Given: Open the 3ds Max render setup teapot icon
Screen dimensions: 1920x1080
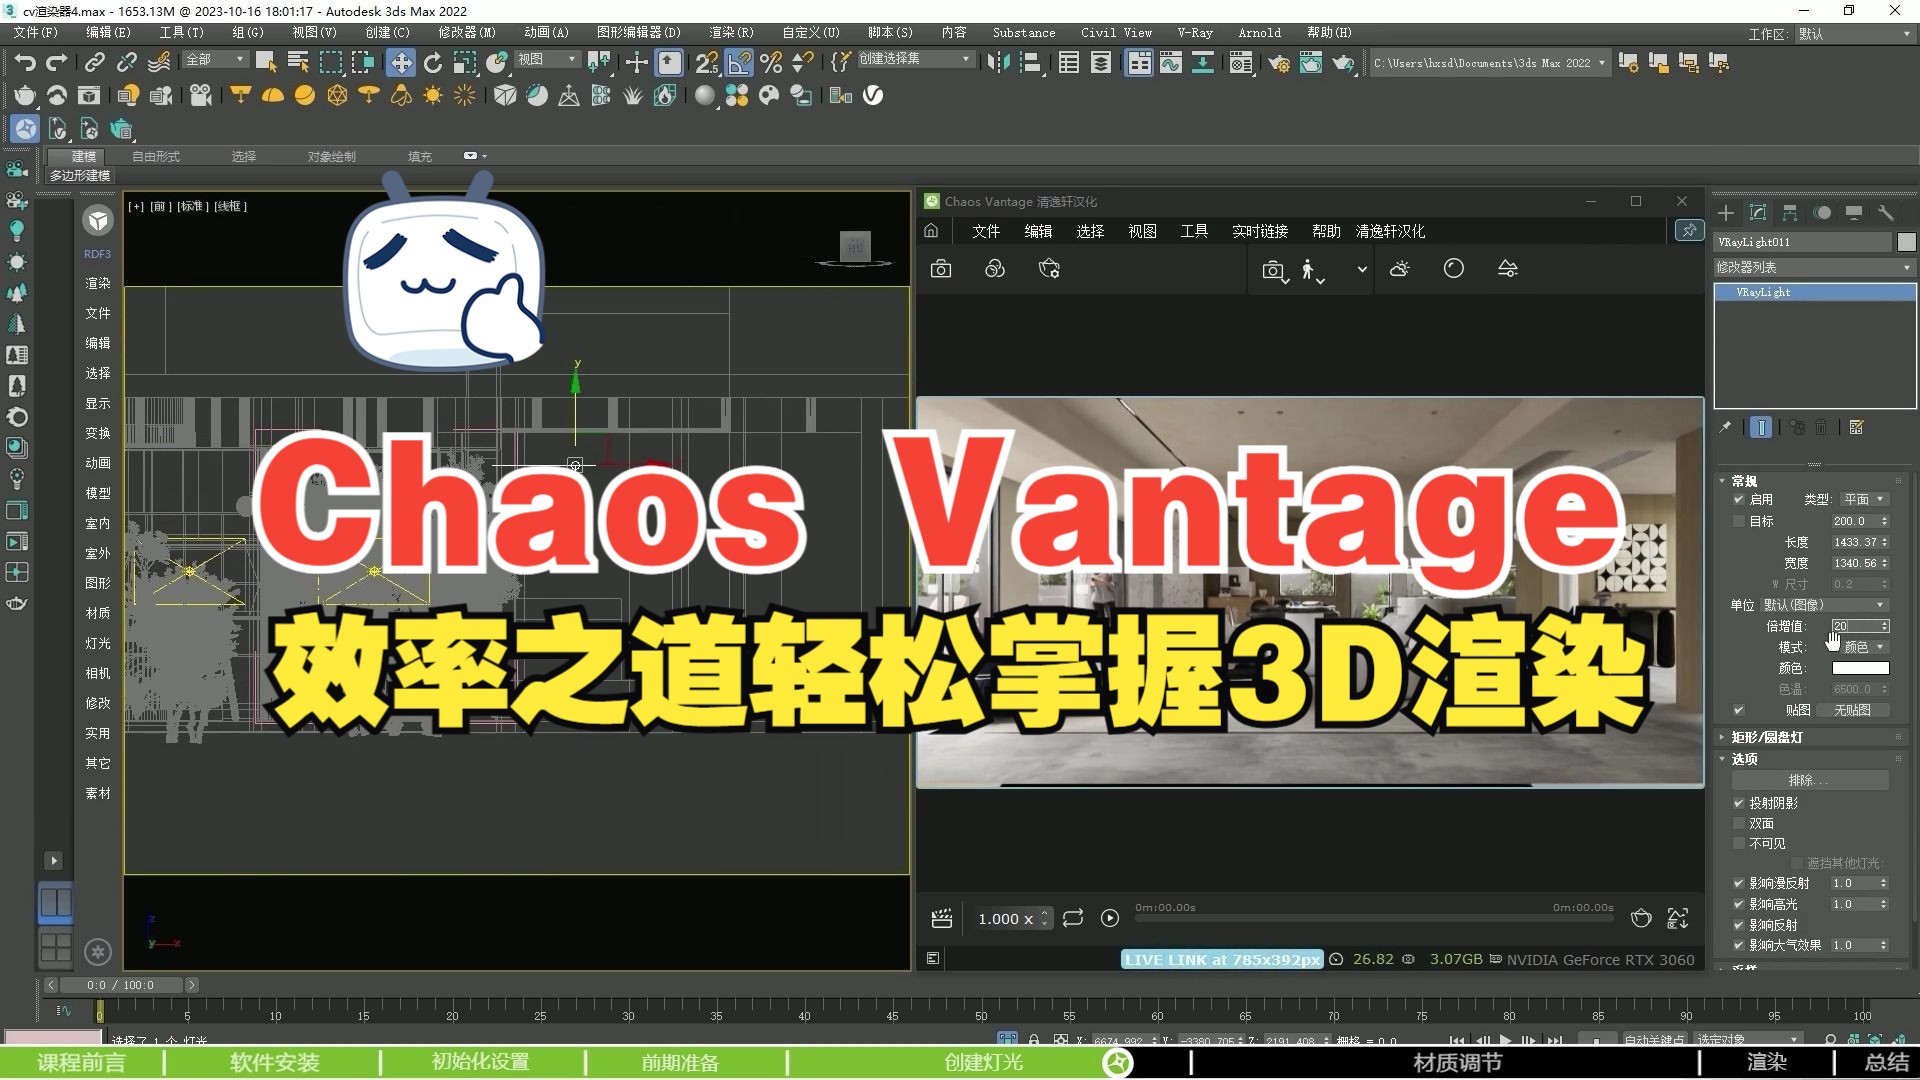Looking at the screenshot, I should 1278,62.
